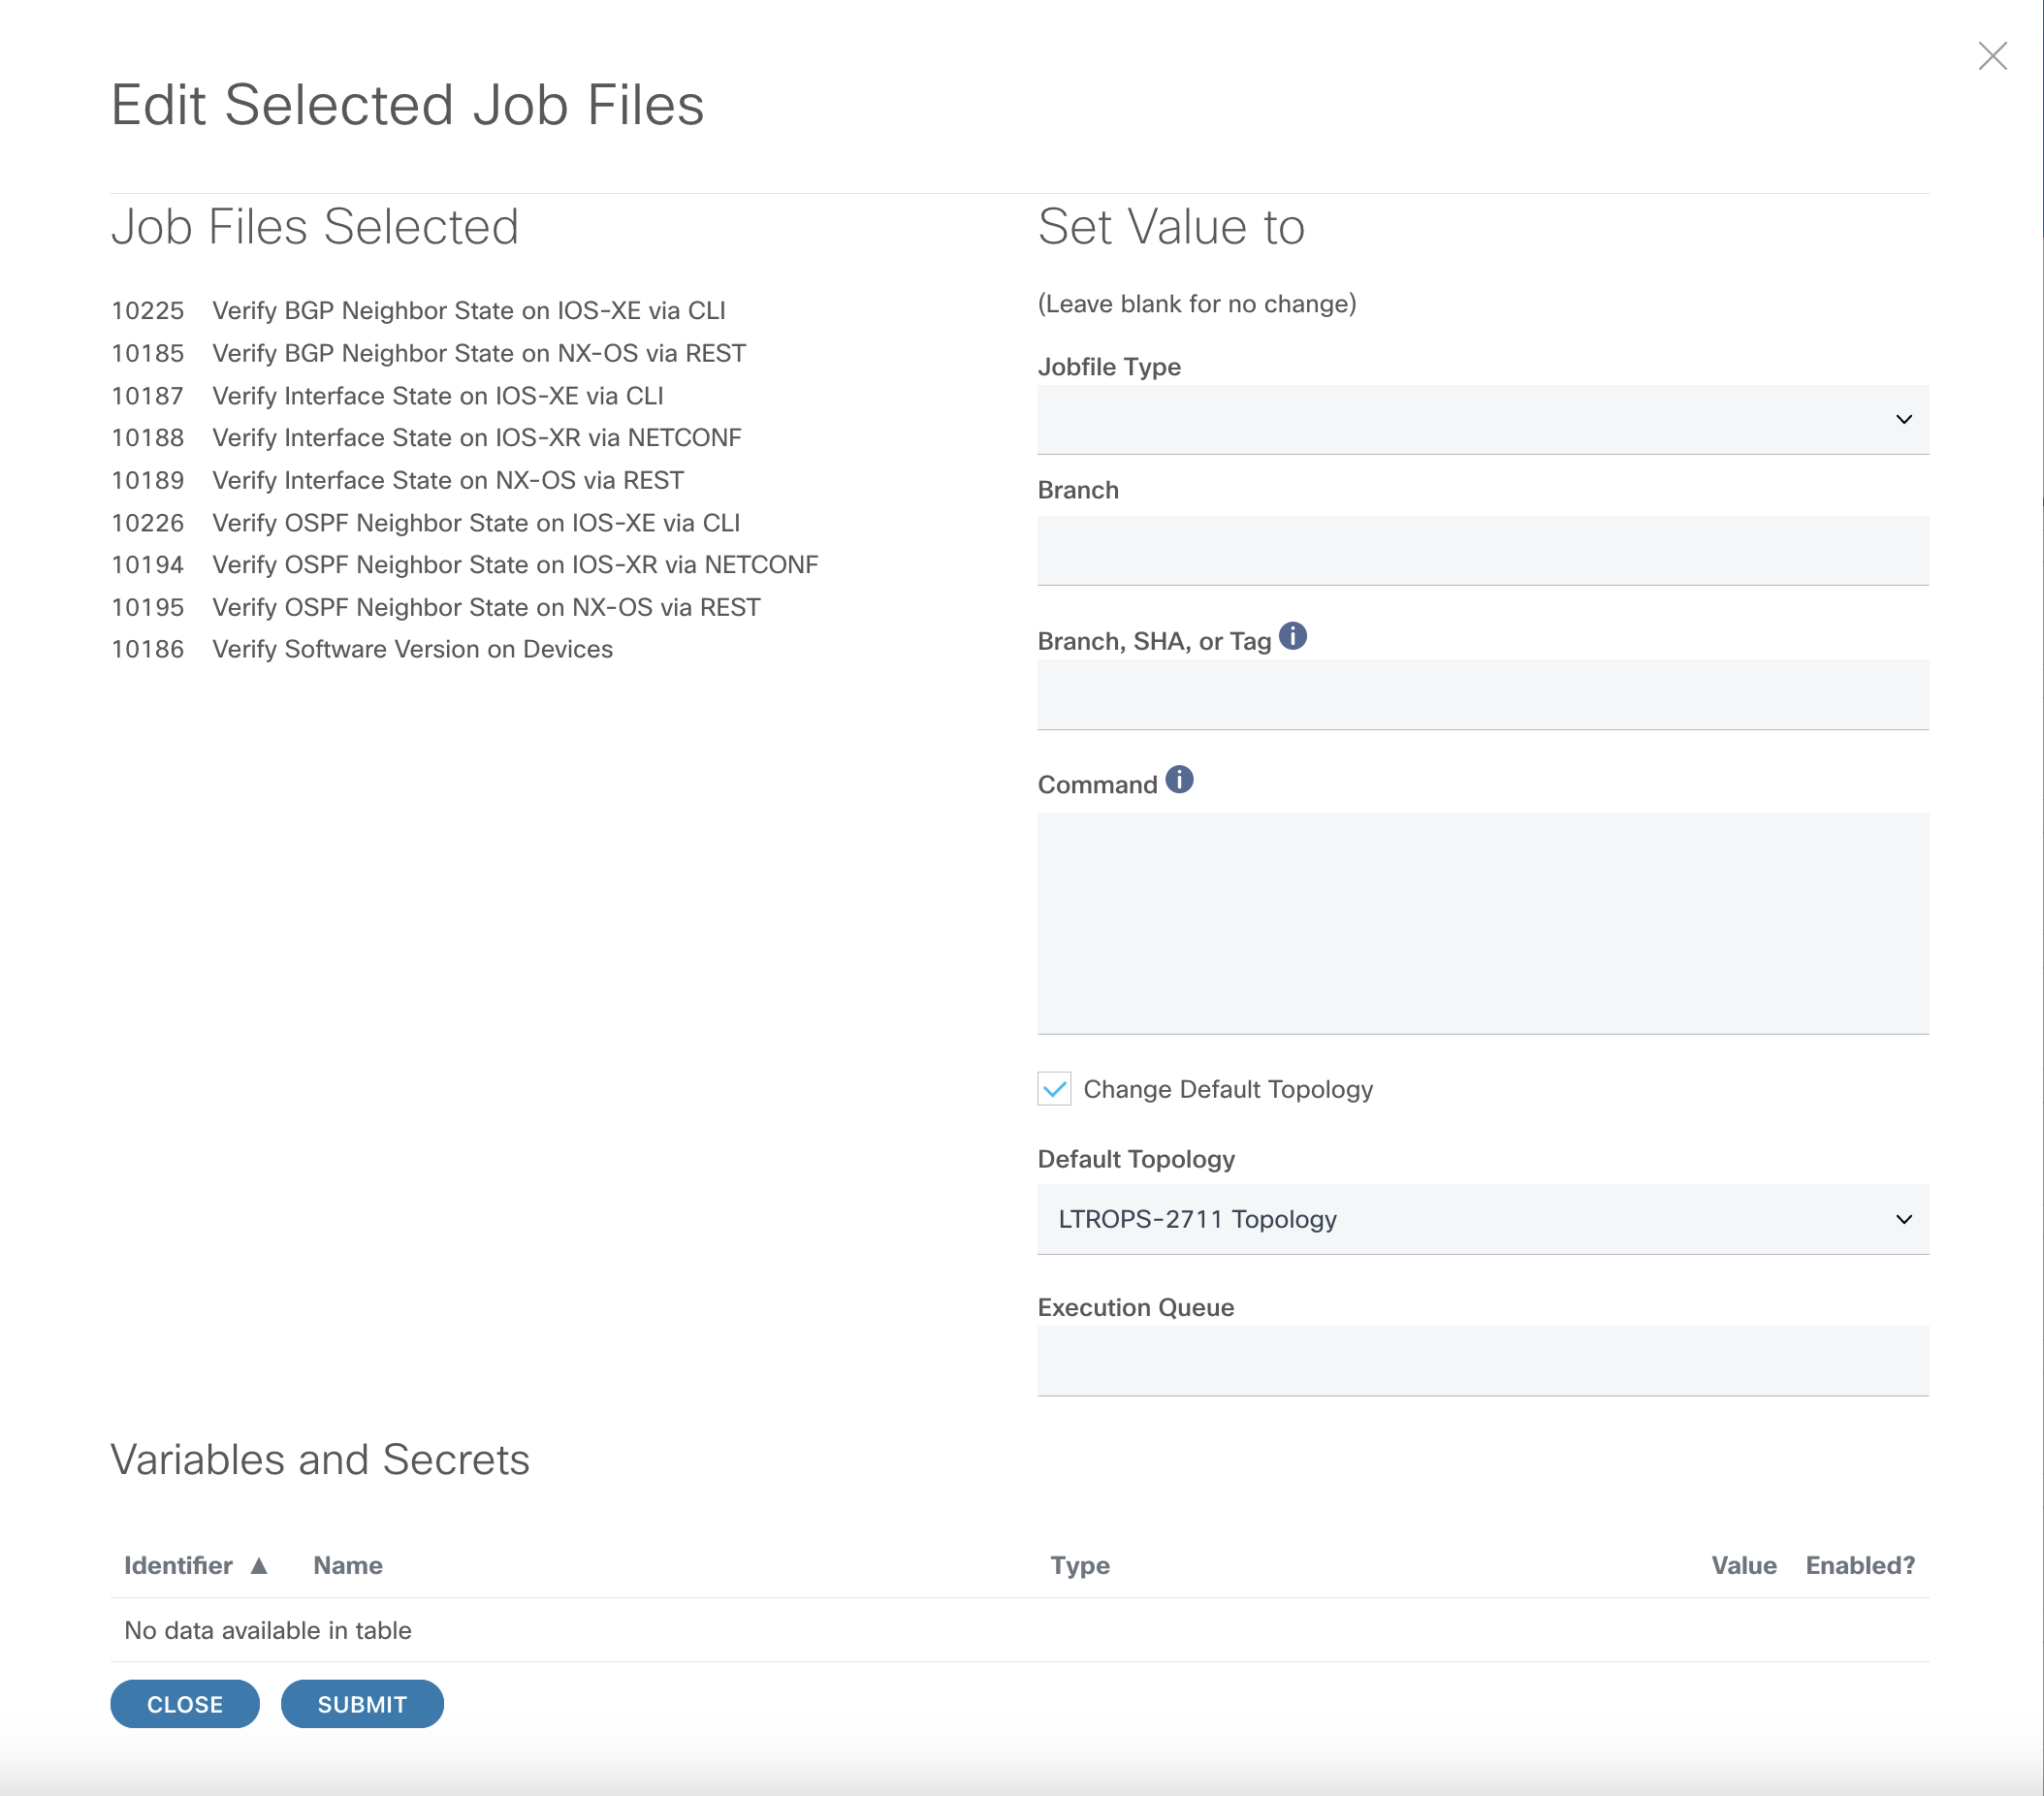Click the Default Topology chevron arrow
This screenshot has width=2044, height=1796.
click(1903, 1219)
